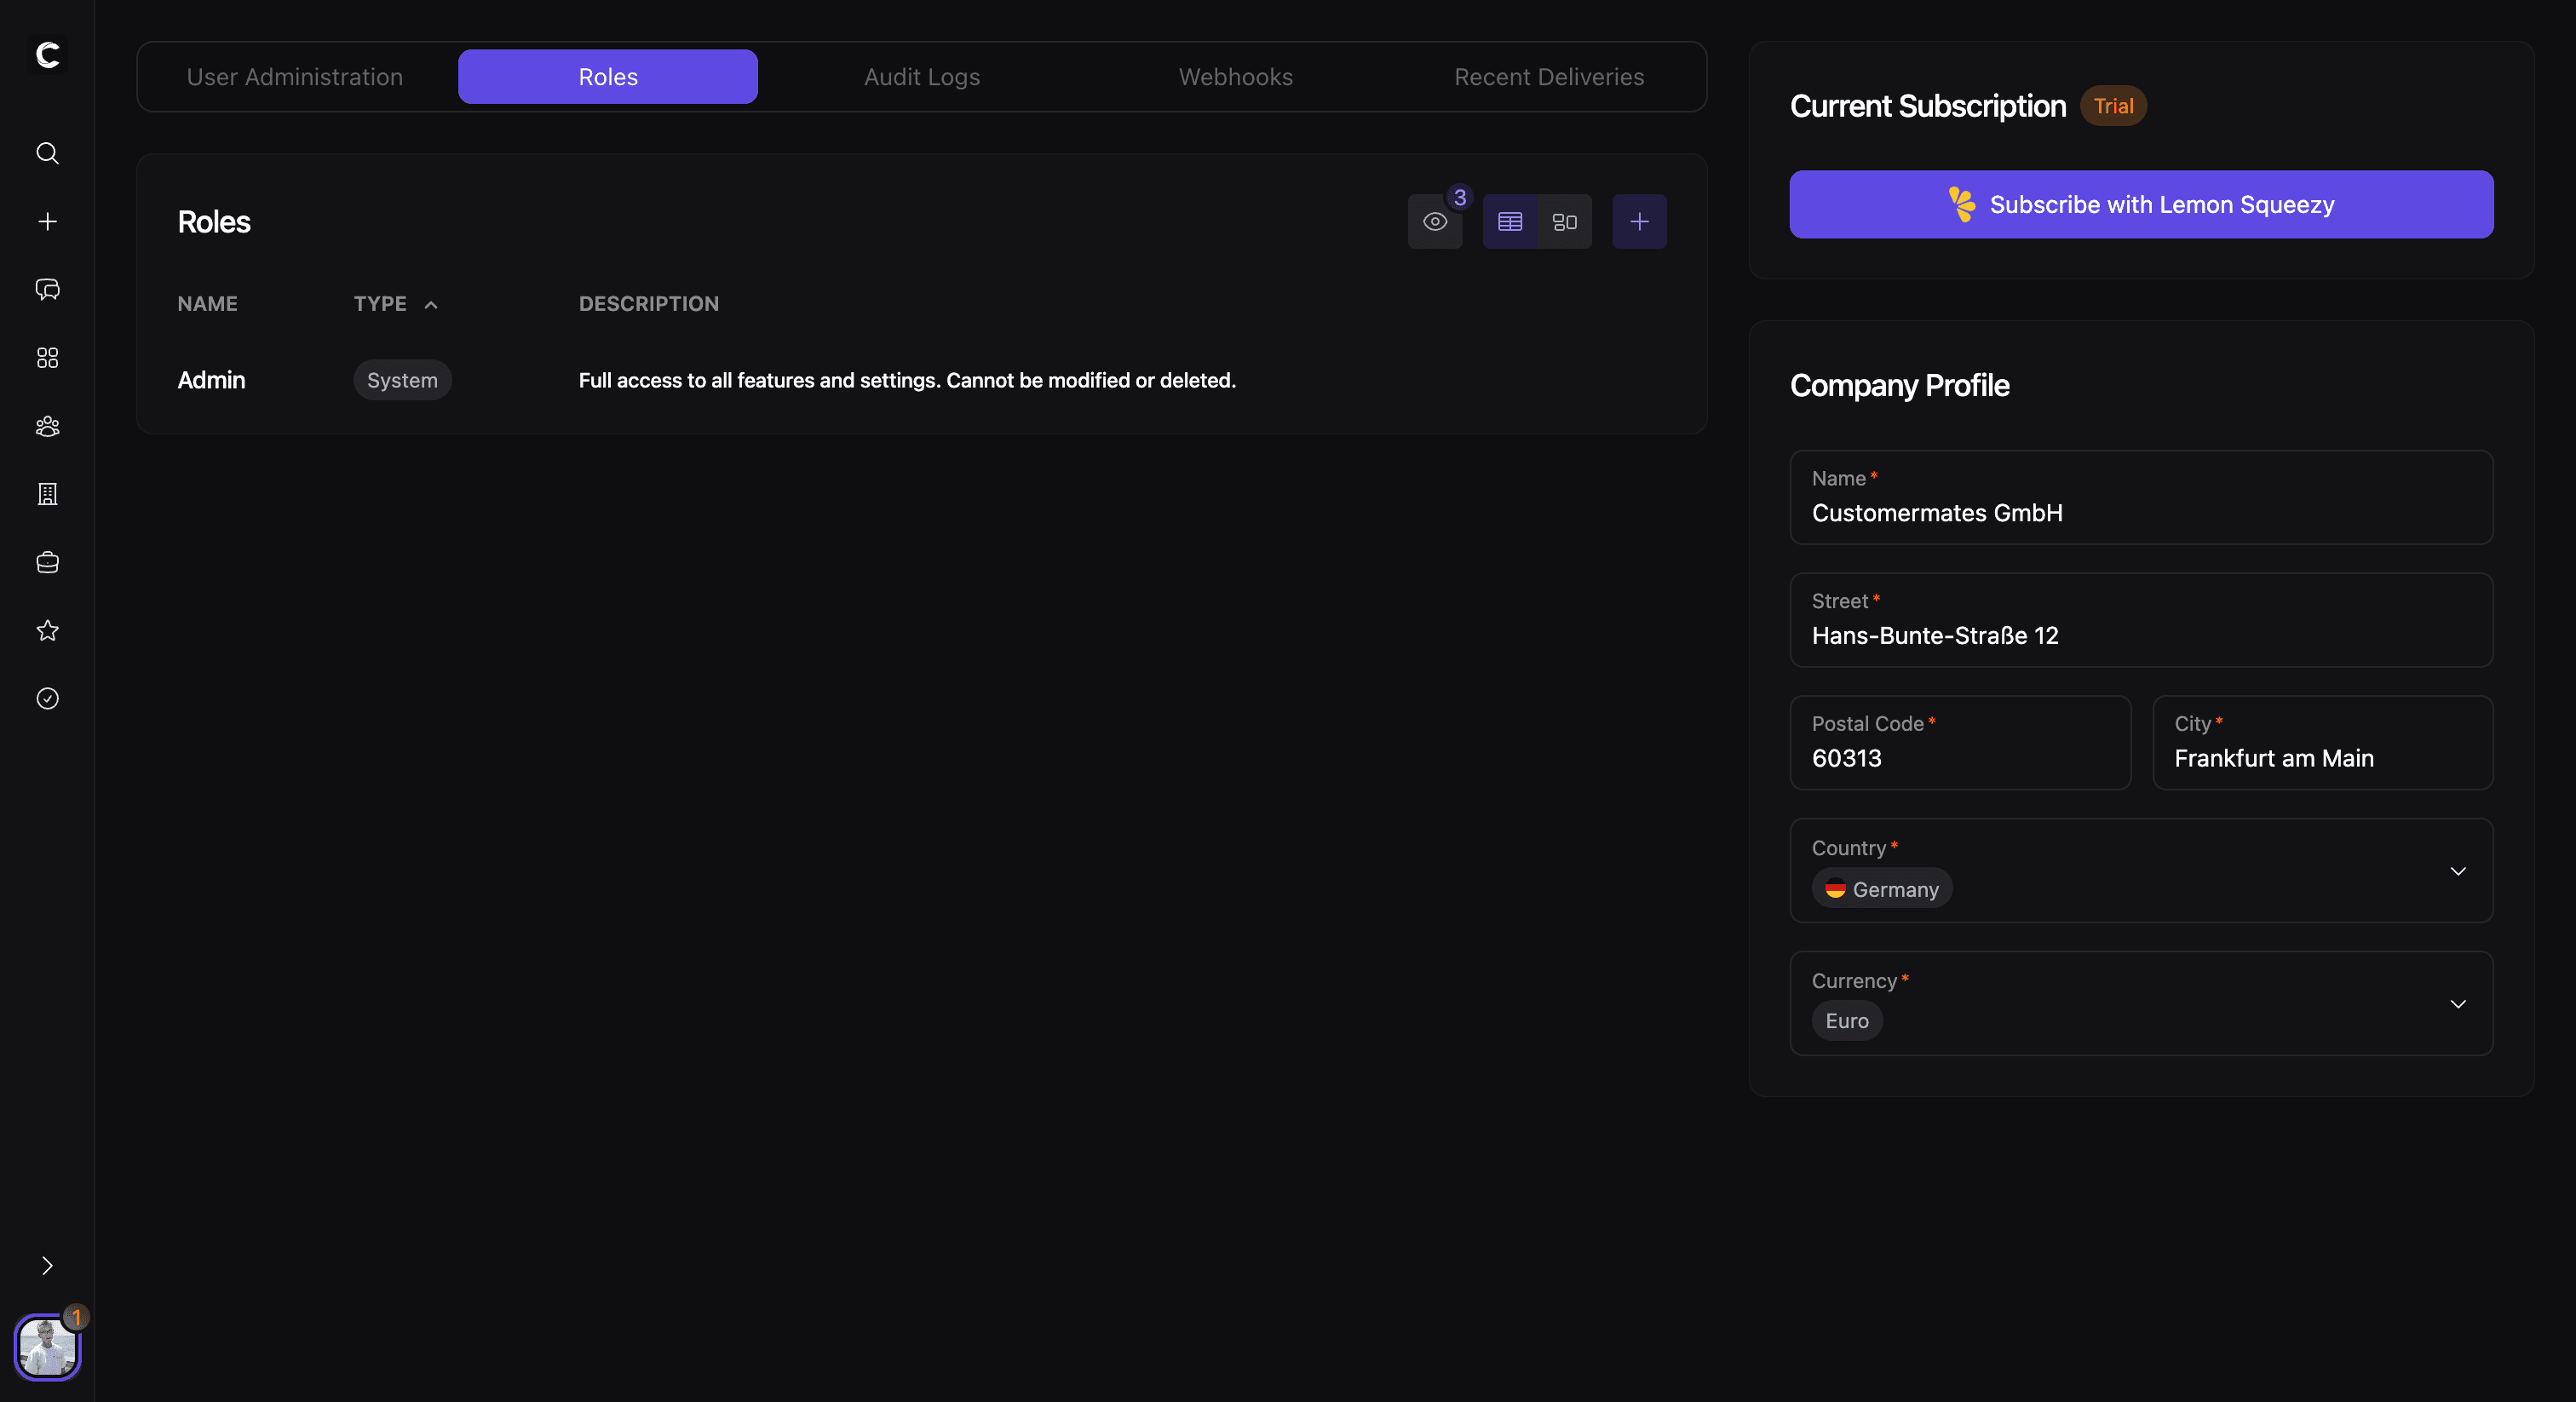
Task: Open the tasks checkmark circle icon
Action: [47, 698]
